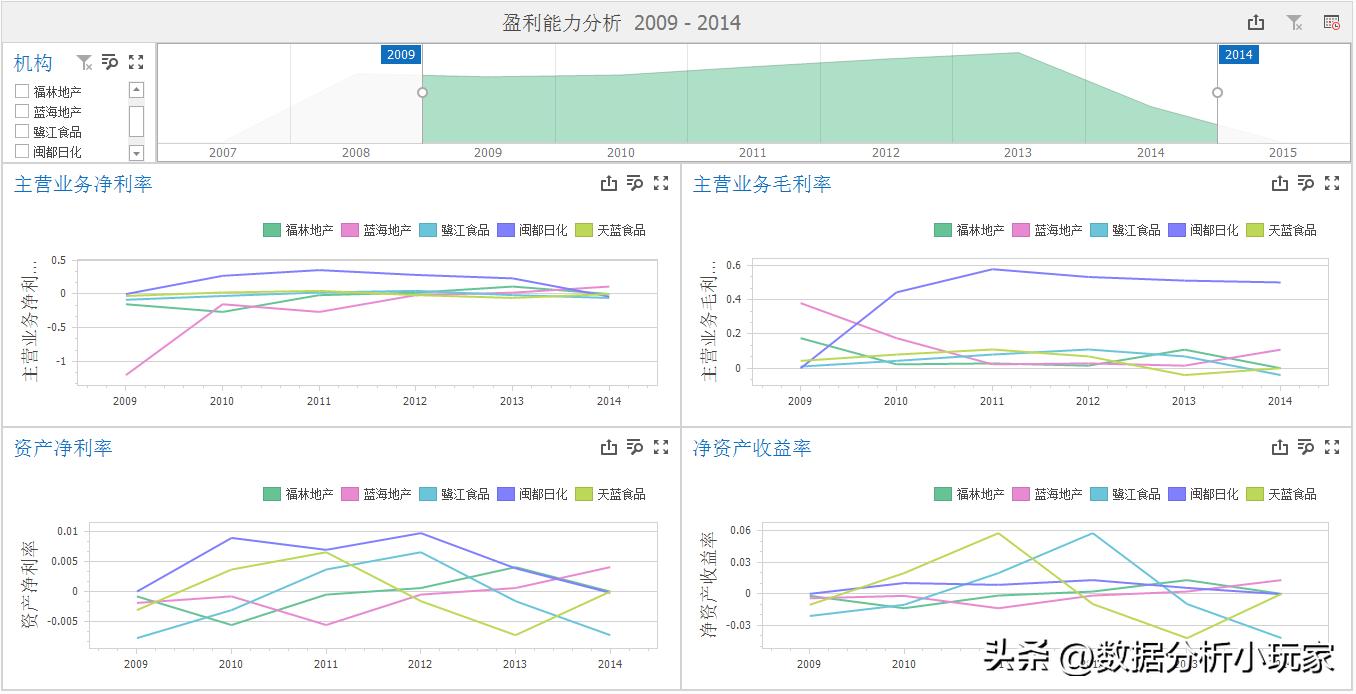Open the explore data icon on 净资产收益率 chart
This screenshot has height=694, width=1356.
(1305, 447)
